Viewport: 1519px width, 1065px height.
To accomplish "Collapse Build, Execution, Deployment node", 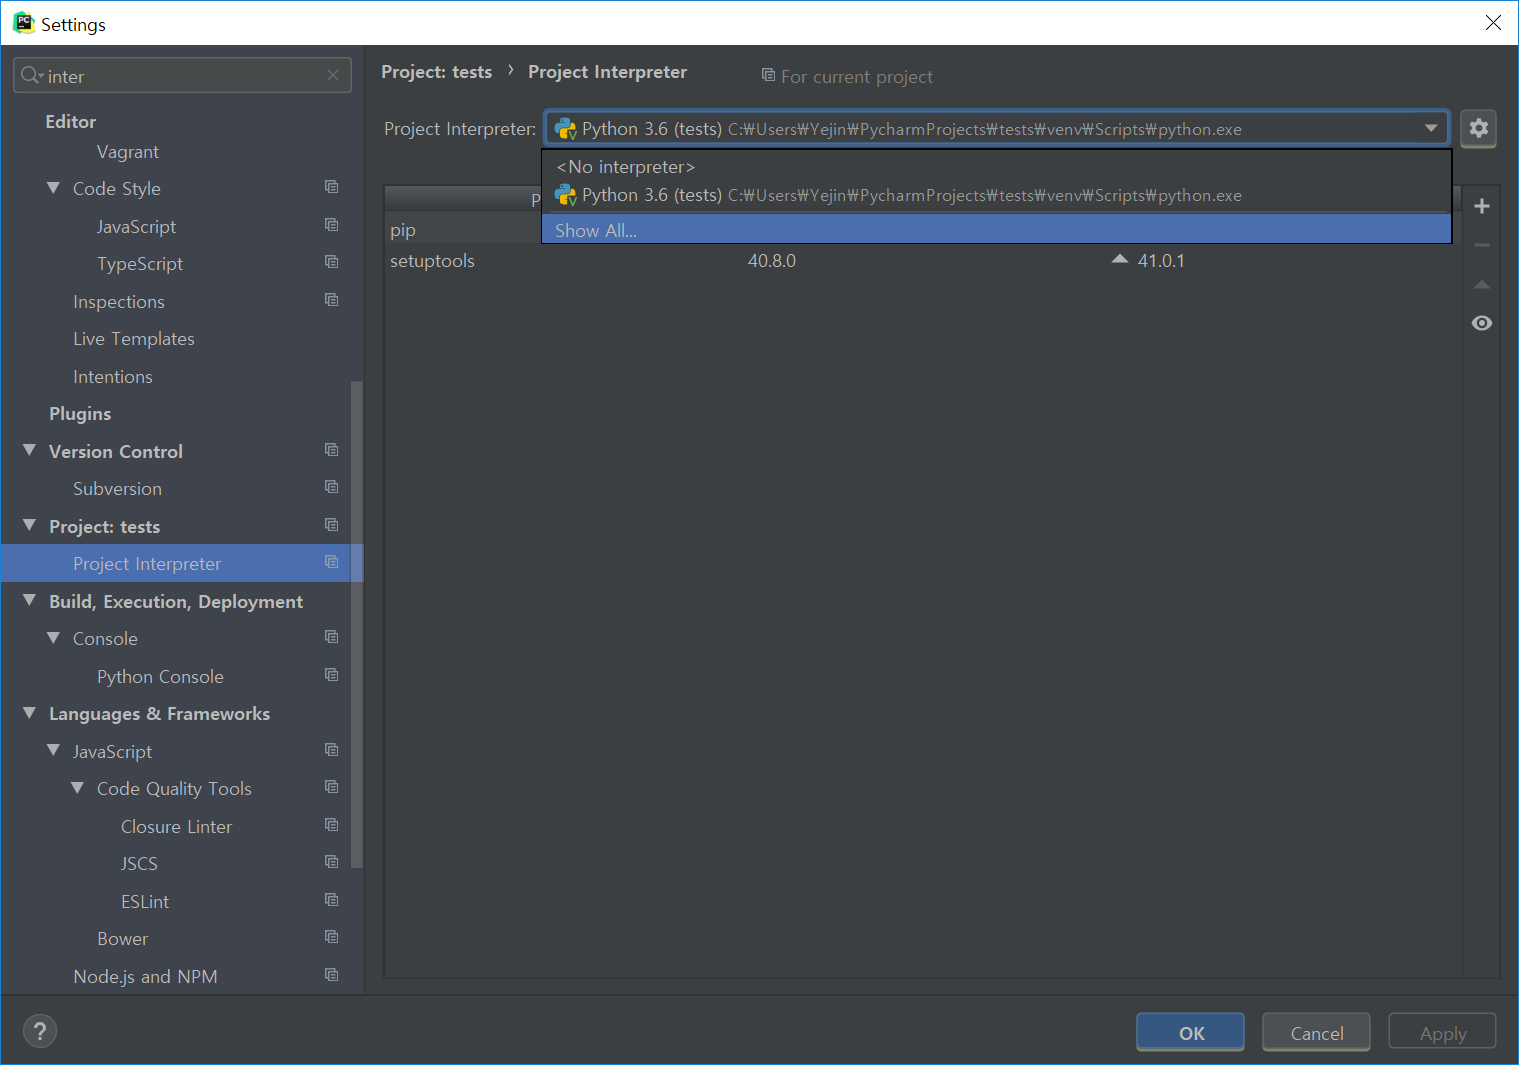I will point(29,601).
